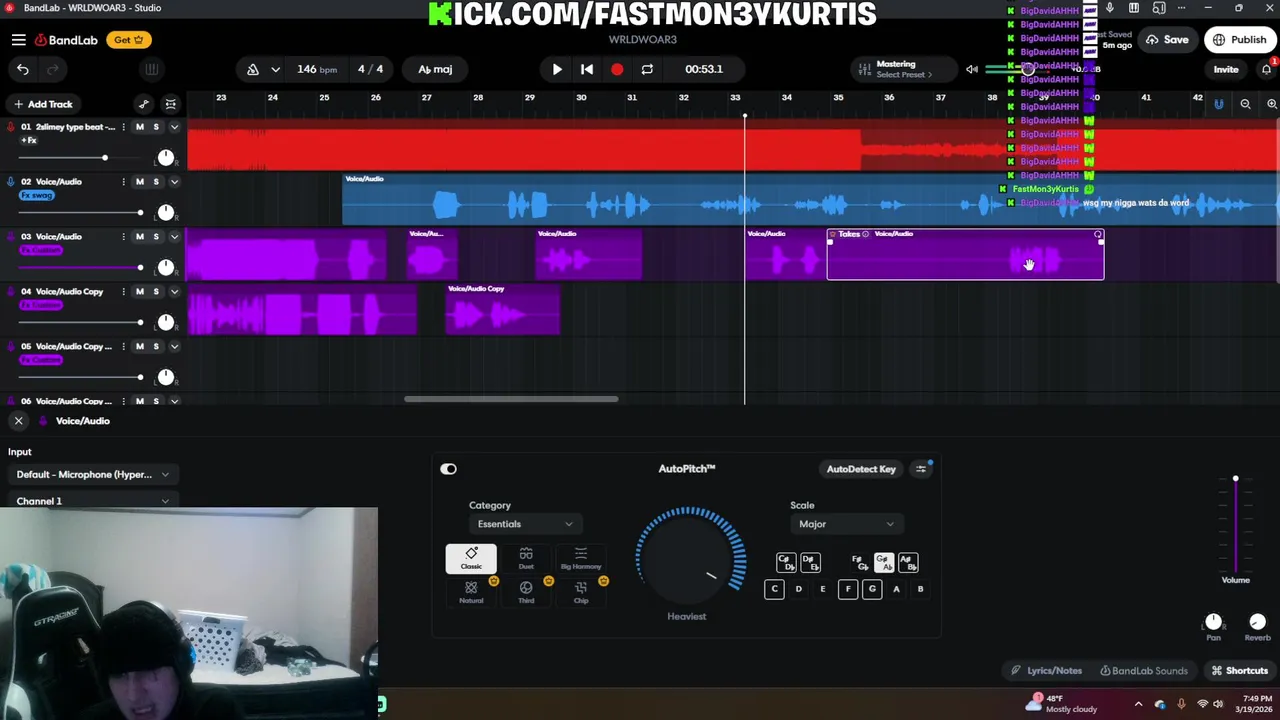Open the 4 / 4 time signature selector
Screen dimensions: 1280x720
(370, 69)
